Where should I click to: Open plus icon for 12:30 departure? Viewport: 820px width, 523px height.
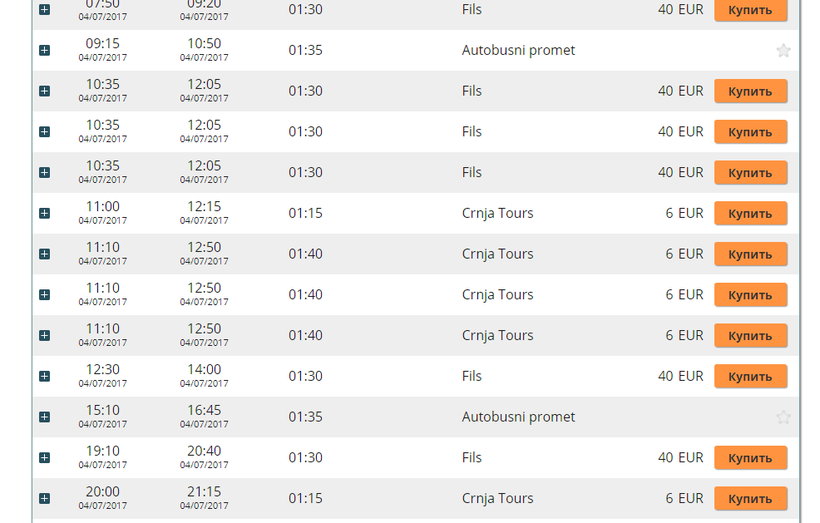click(x=44, y=376)
